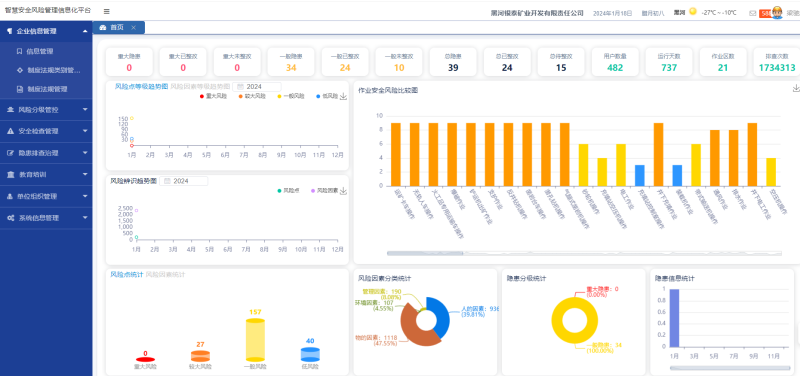The width and height of the screenshot is (800, 376).
Task: Expand the 风险分级管控 menu arrow
Action: [x=85, y=109]
